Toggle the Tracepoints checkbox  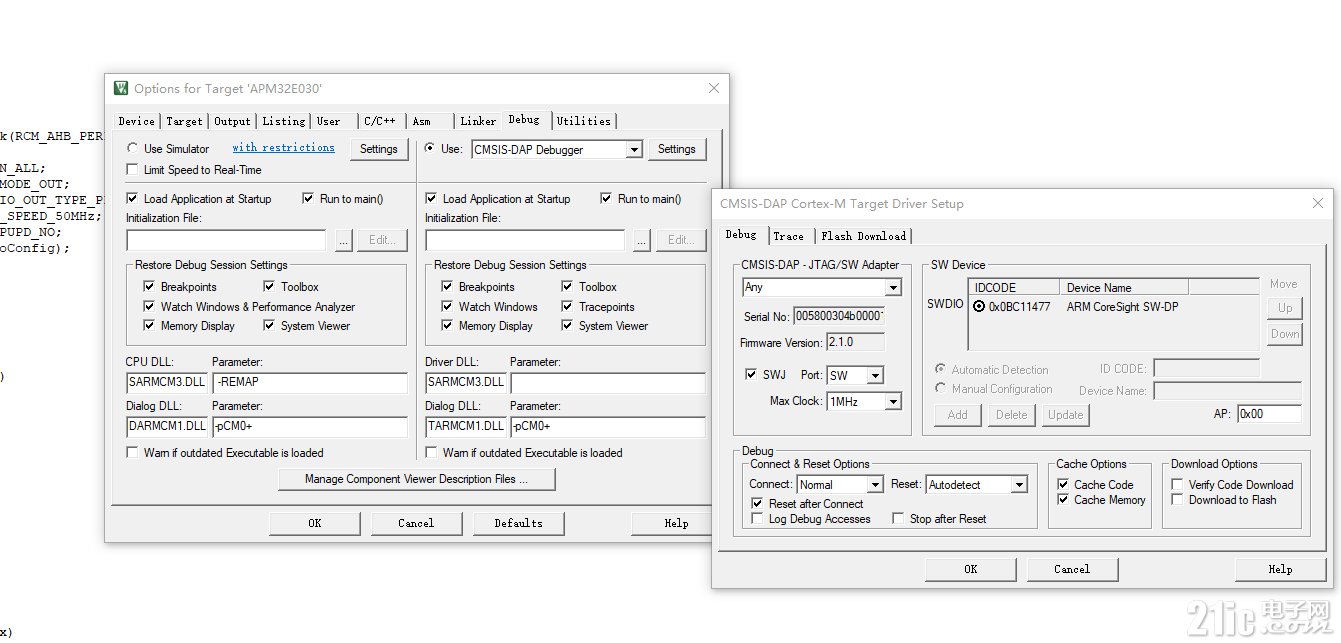[x=568, y=307]
